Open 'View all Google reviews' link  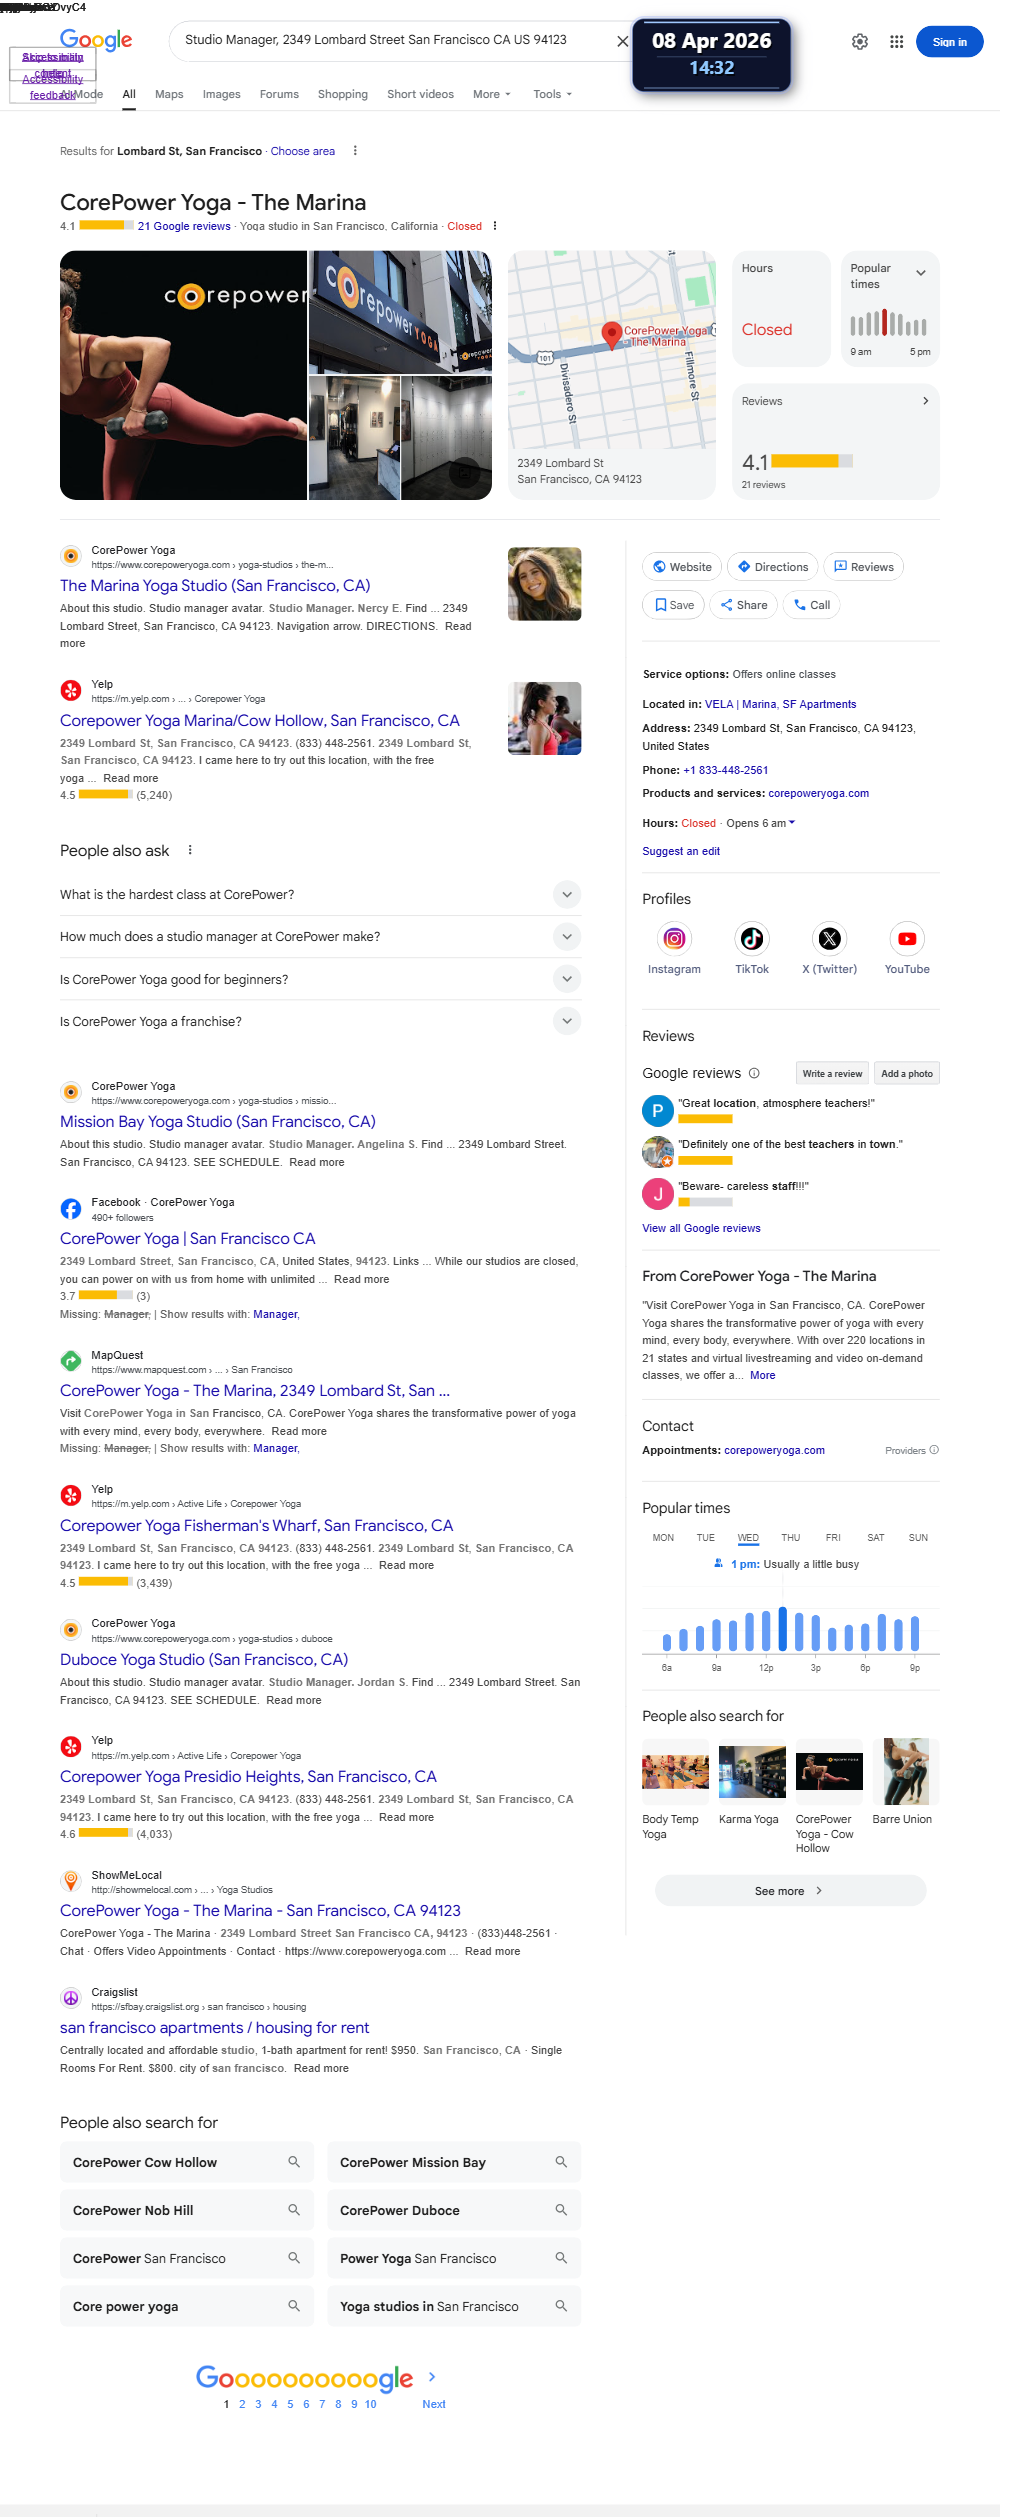701,1228
